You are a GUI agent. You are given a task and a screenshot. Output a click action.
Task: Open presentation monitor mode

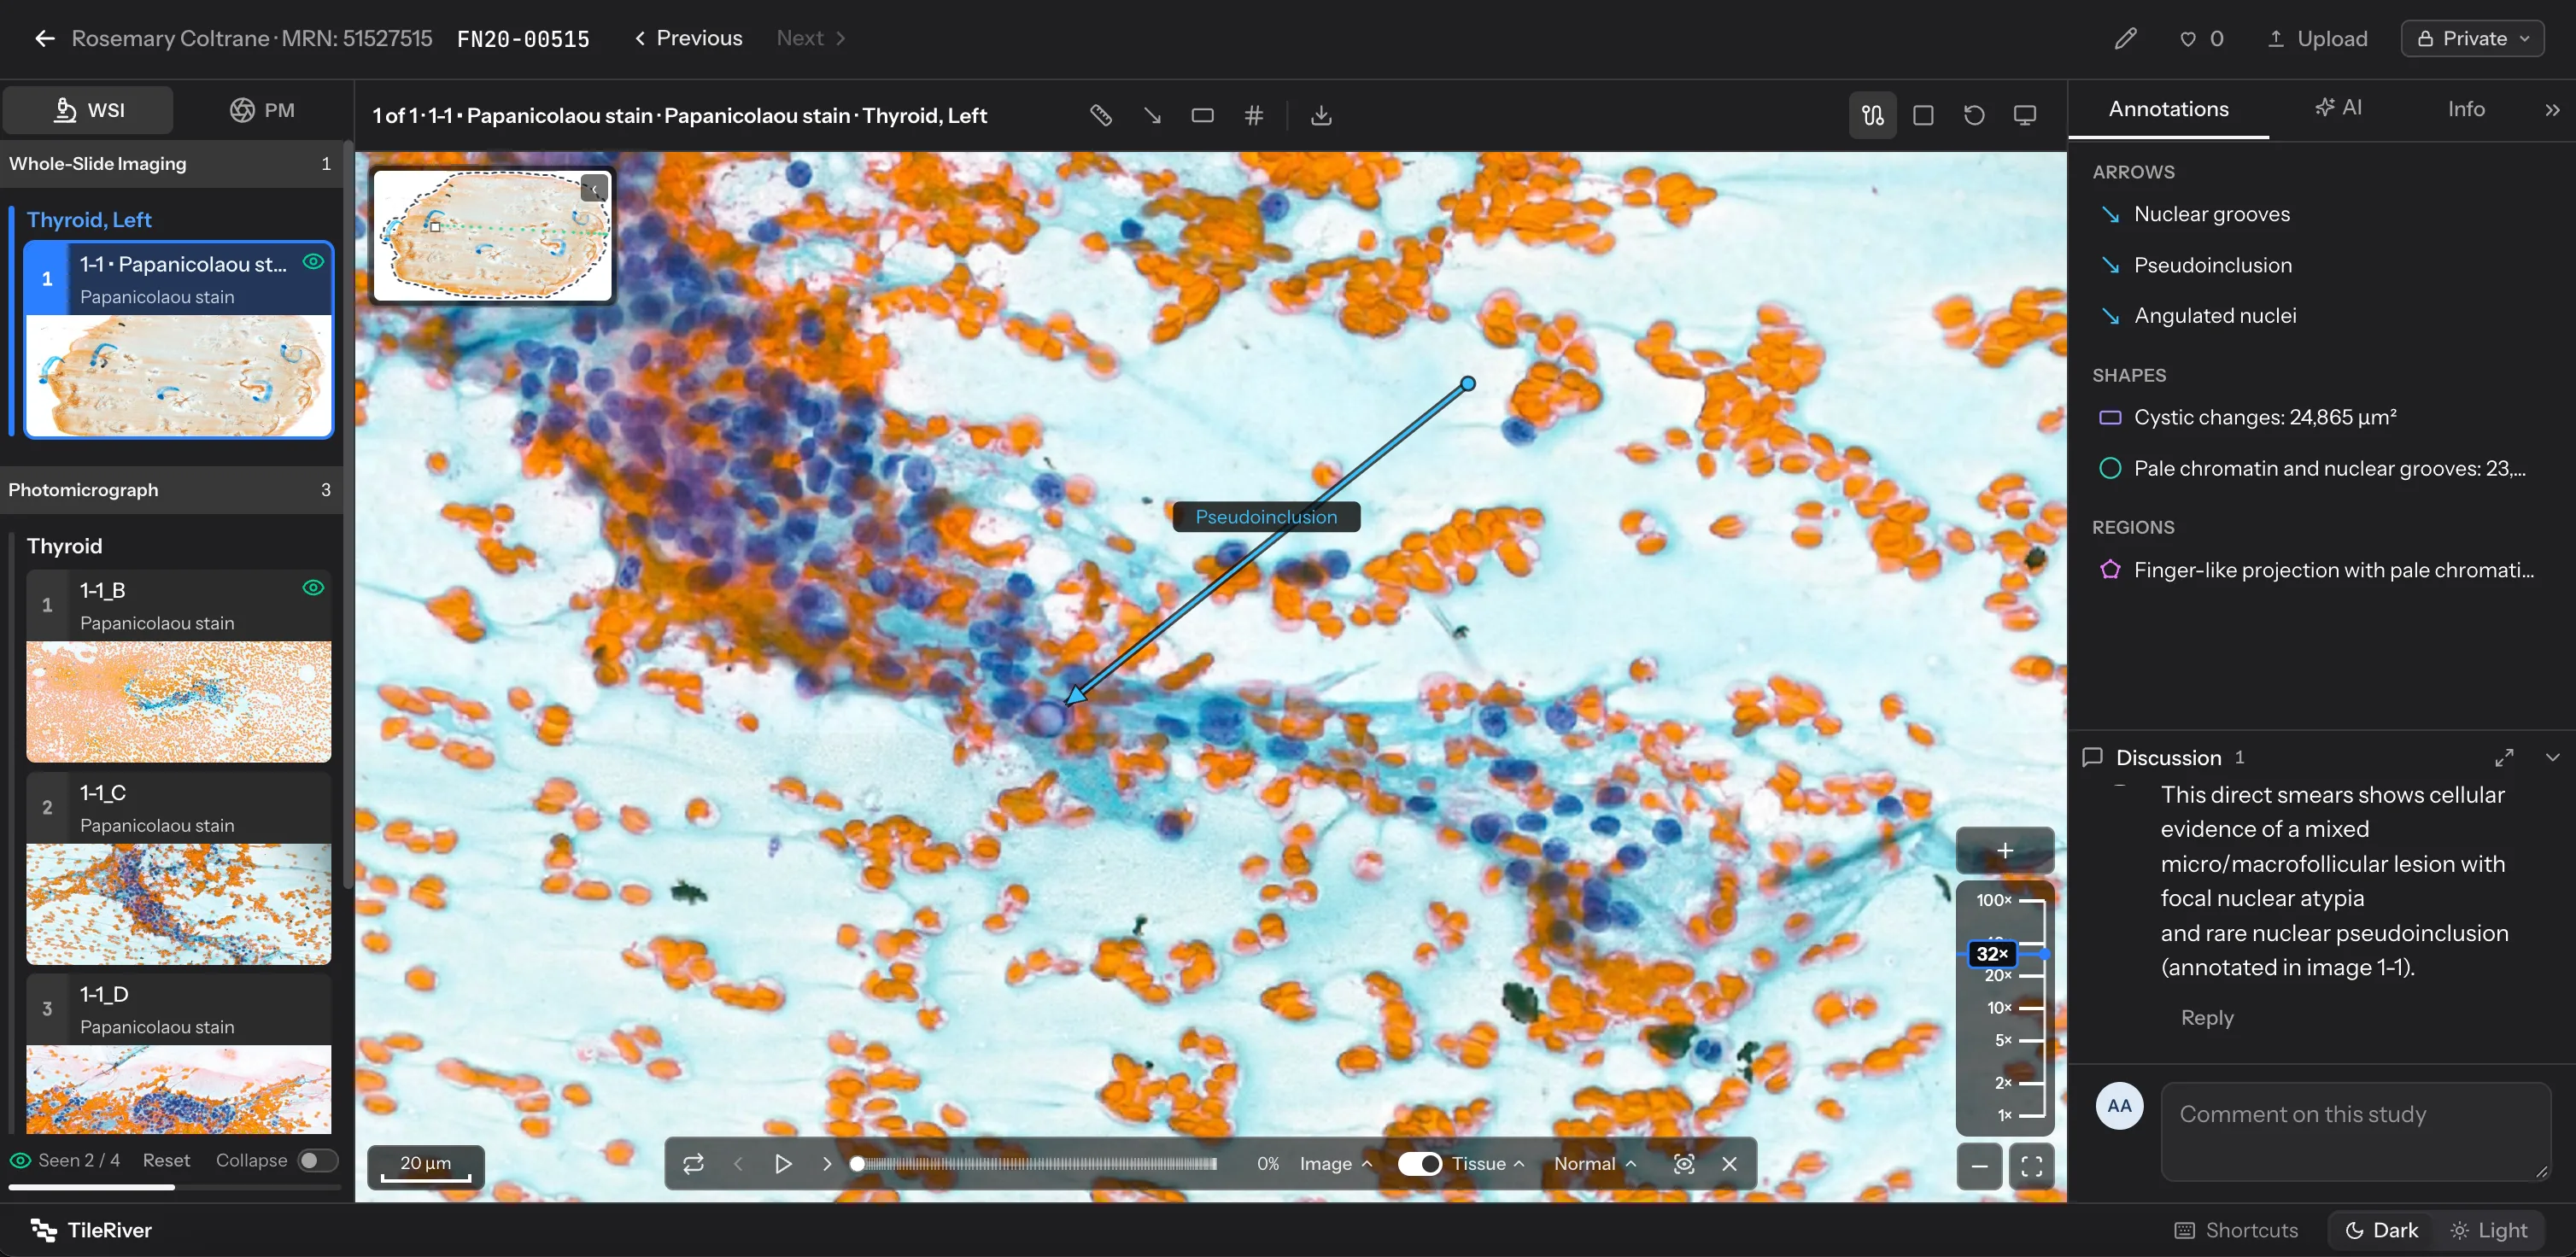(x=2024, y=115)
